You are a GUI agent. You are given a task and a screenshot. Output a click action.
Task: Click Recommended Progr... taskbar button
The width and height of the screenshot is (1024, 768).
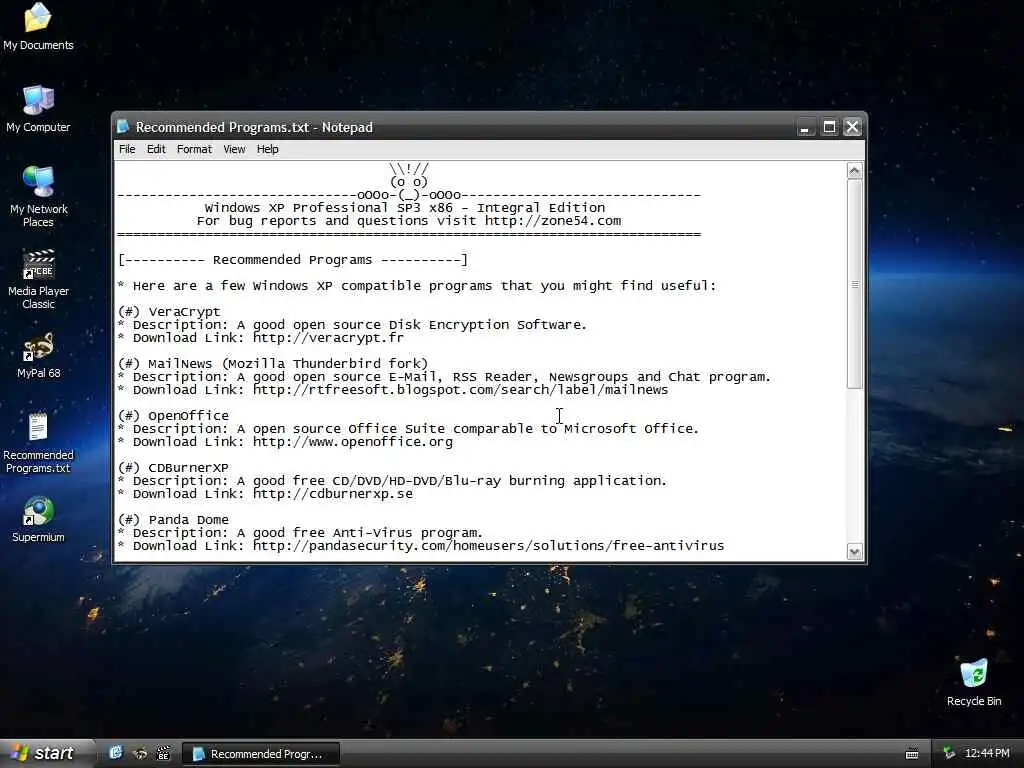pyautogui.click(x=260, y=754)
